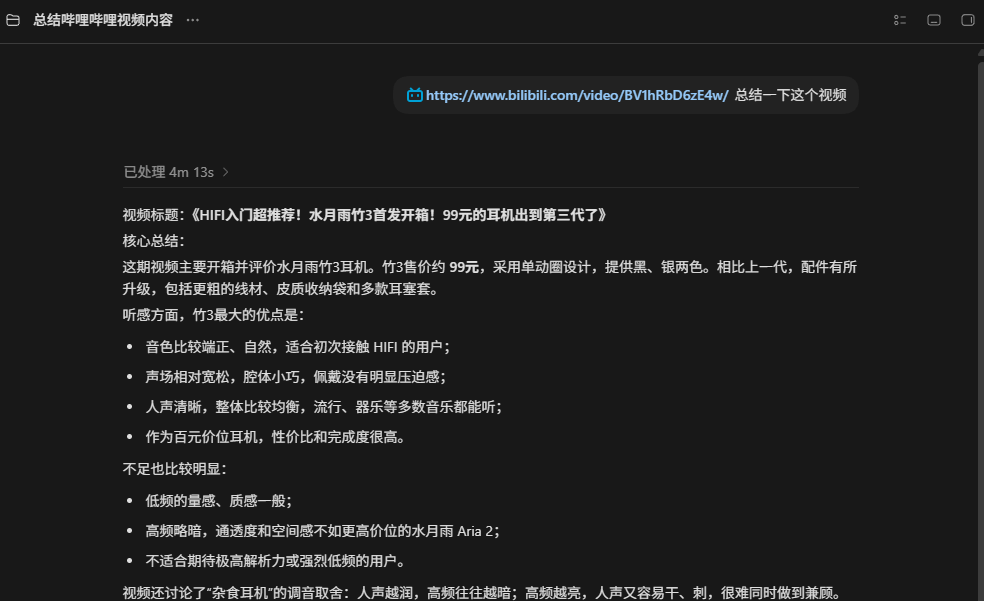Click bullet 不适合期待极高解析力
The image size is (984, 601).
coord(276,561)
